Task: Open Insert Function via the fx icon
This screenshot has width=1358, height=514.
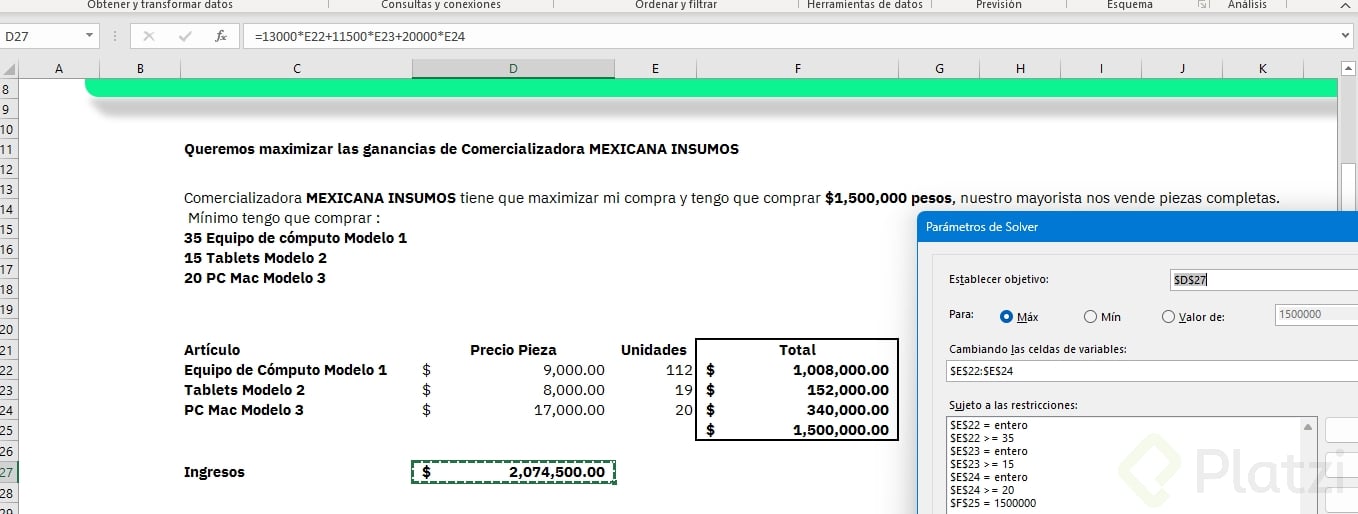Action: pyautogui.click(x=221, y=36)
